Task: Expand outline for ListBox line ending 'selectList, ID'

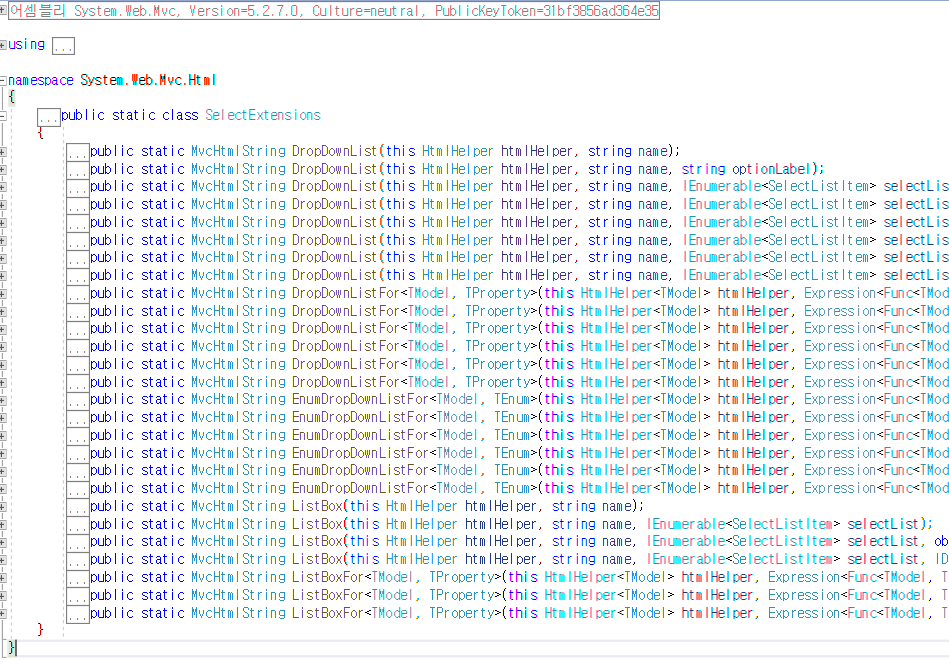Action: click(x=3, y=560)
